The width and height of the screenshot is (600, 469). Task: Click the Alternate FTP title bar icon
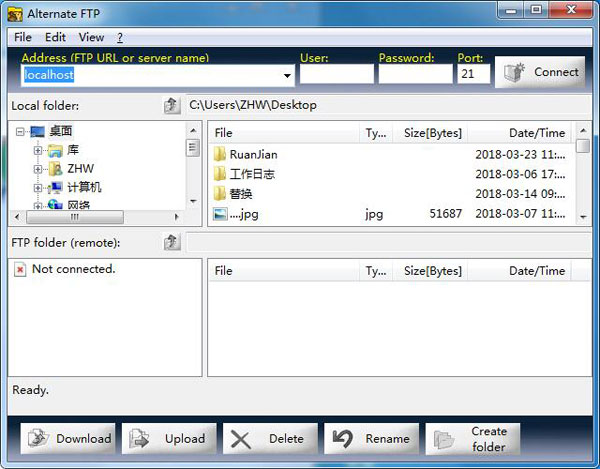tap(15, 14)
